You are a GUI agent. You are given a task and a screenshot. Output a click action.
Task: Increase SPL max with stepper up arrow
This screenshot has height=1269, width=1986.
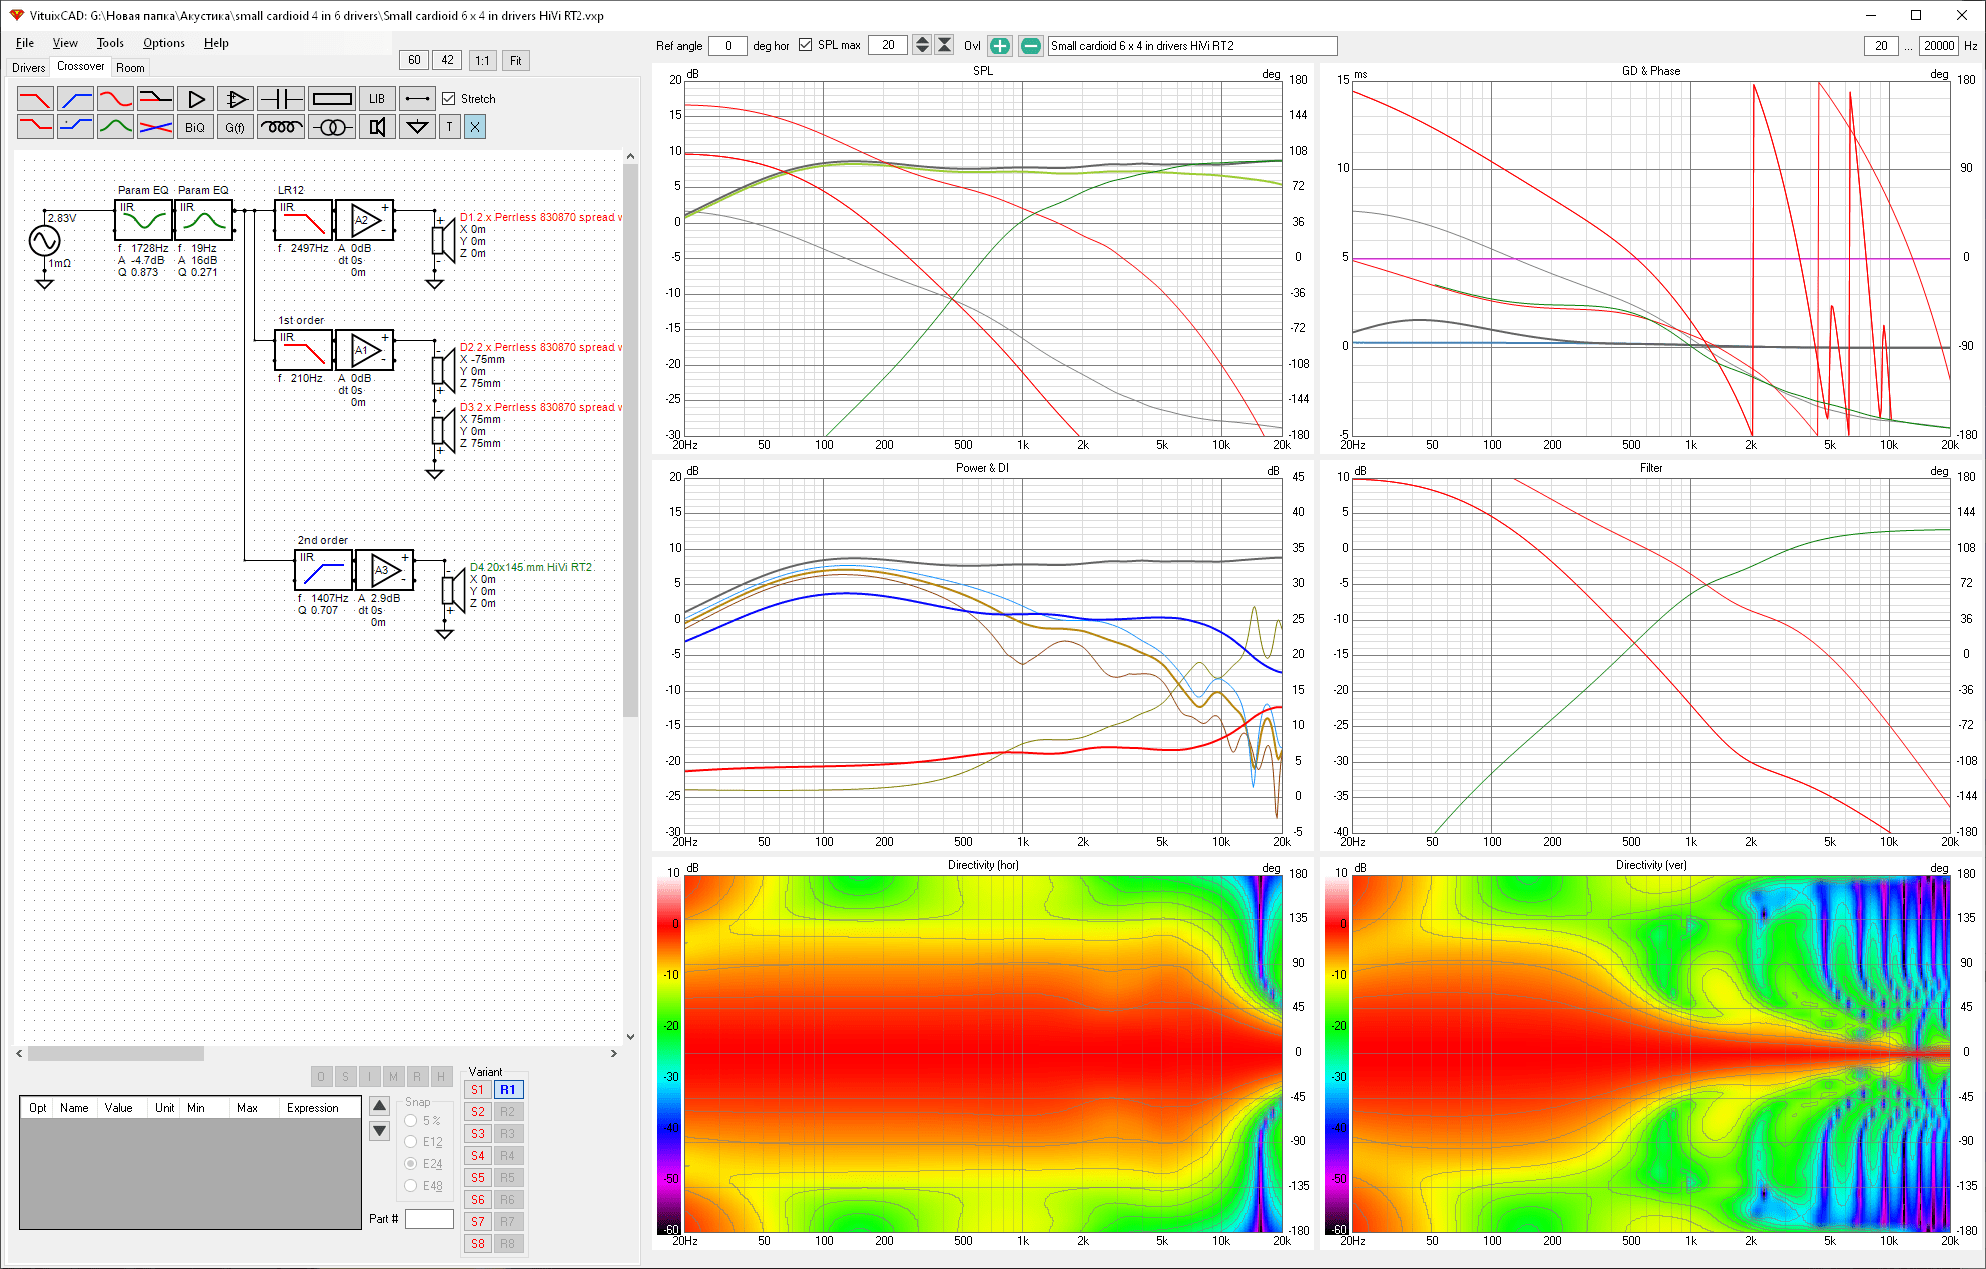tap(922, 41)
